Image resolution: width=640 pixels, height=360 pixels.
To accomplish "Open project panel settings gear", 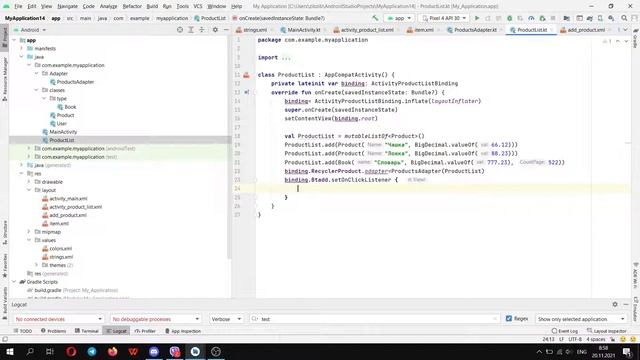I will click(215, 30).
